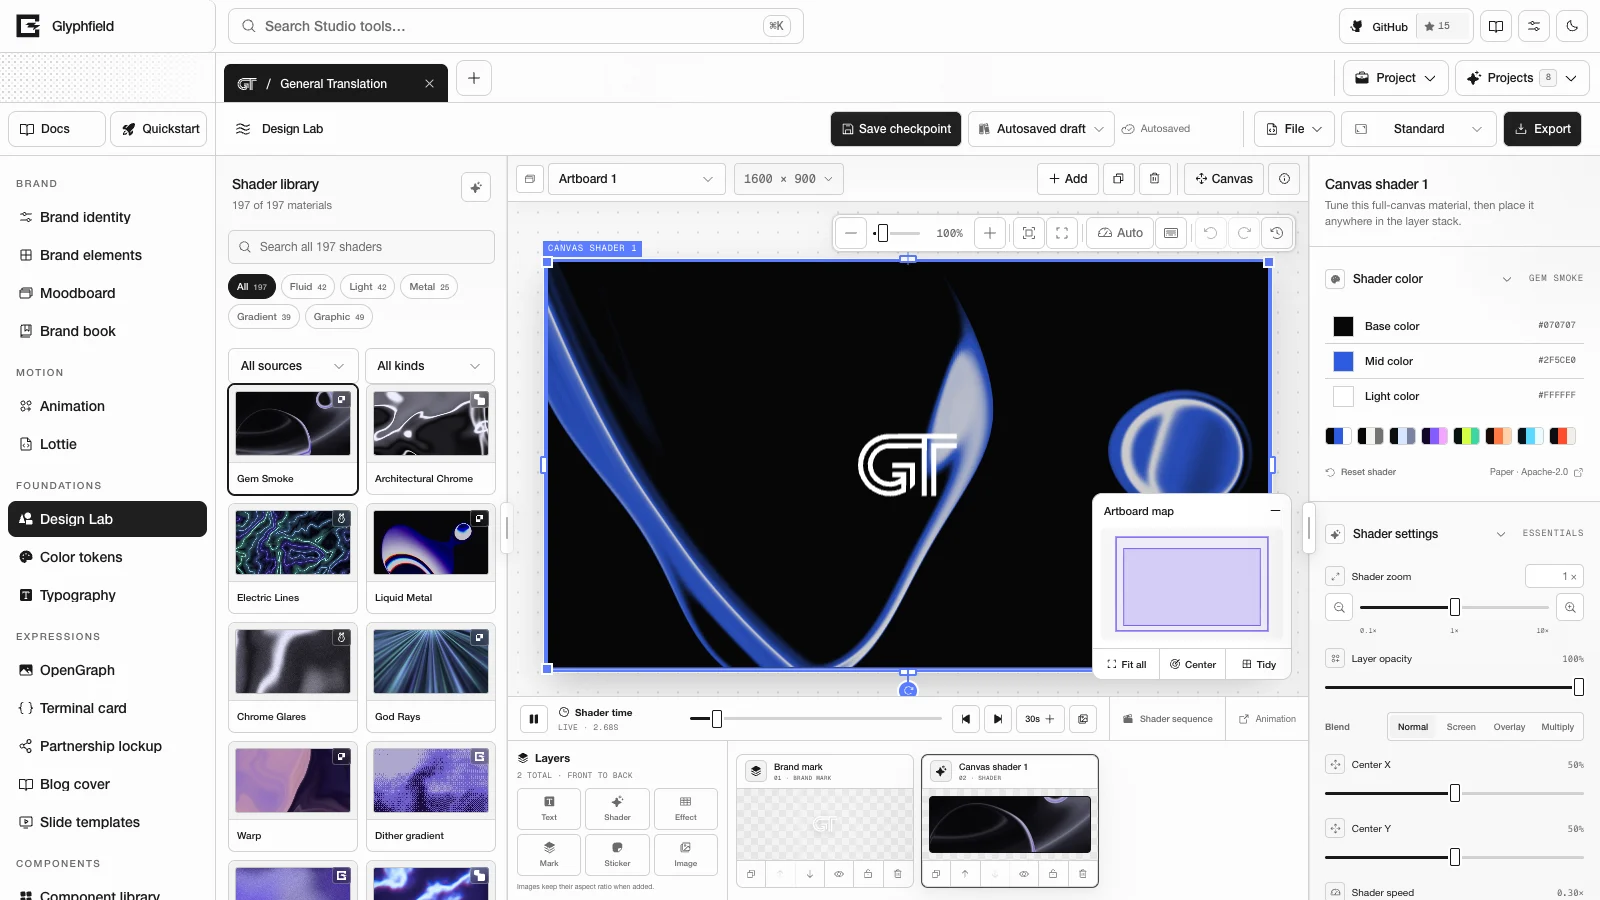The image size is (1600, 900).
Task: Hide the Brand mark layer
Action: (839, 874)
